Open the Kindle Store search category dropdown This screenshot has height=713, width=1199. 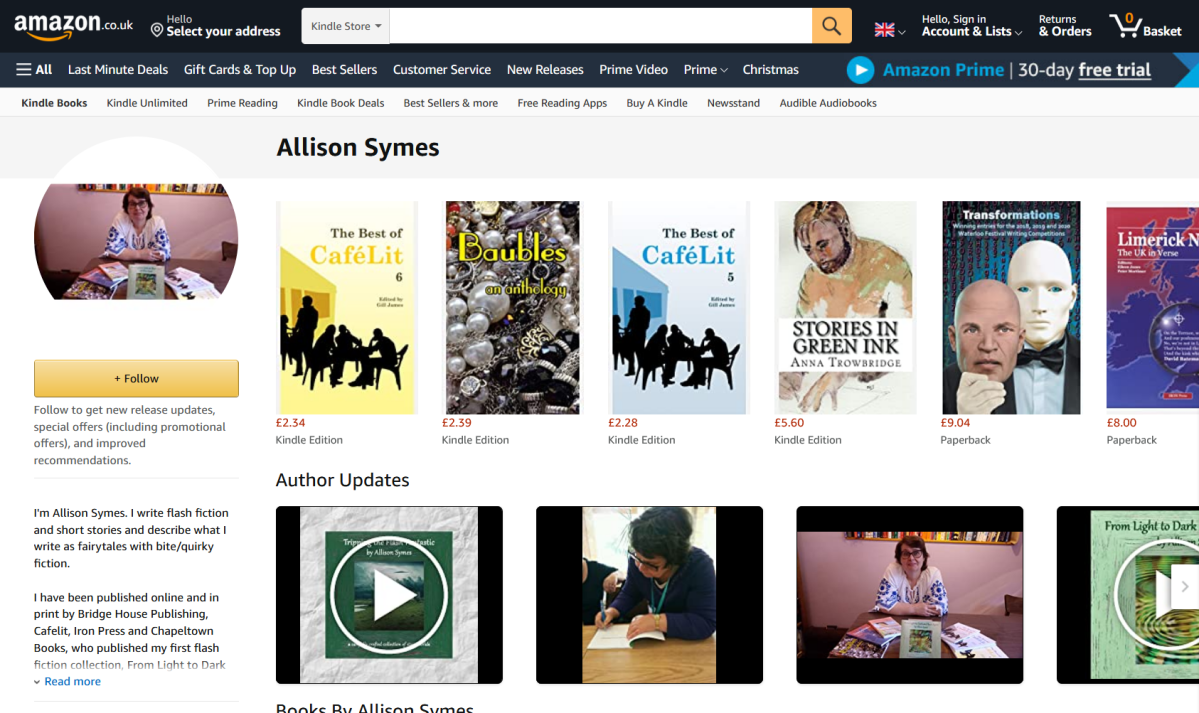tap(346, 26)
